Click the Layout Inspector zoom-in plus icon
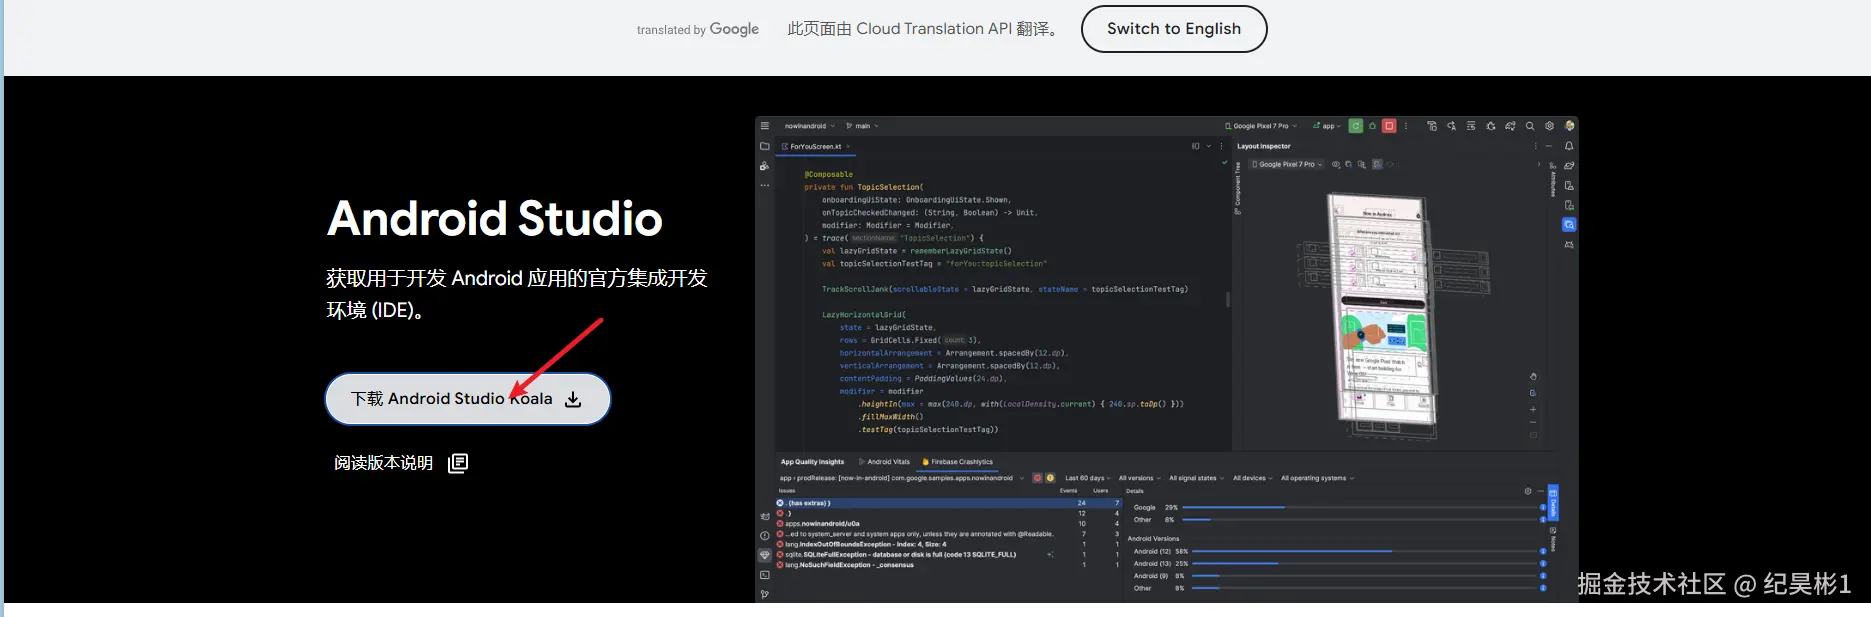Screen dimensions: 1871x617 pos(1533,409)
